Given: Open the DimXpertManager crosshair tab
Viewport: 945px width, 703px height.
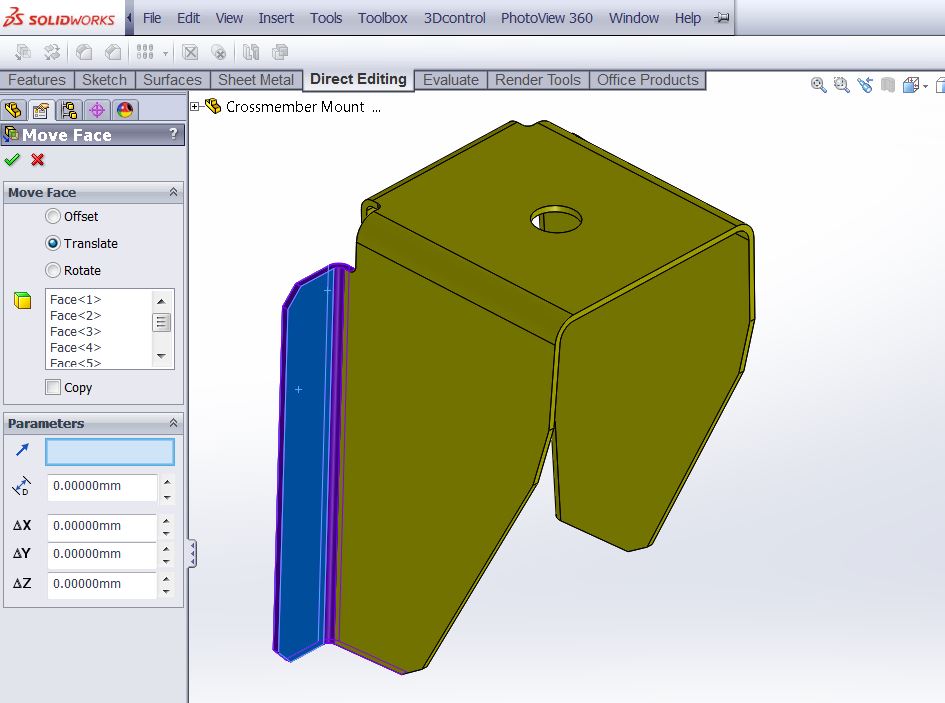Looking at the screenshot, I should [96, 110].
